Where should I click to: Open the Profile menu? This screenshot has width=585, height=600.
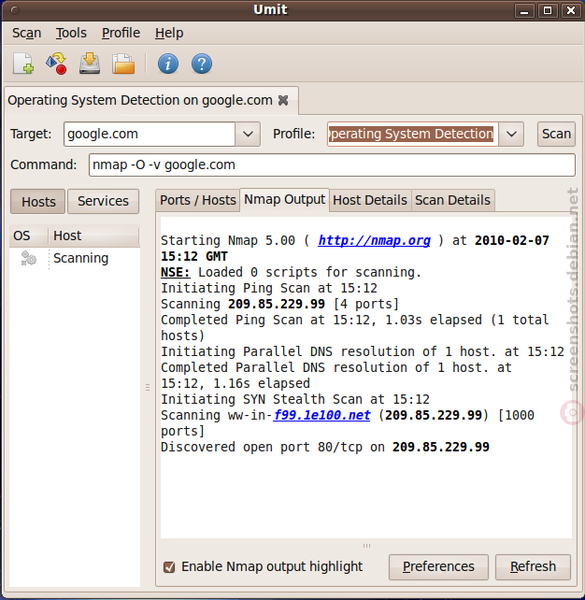[x=121, y=33]
